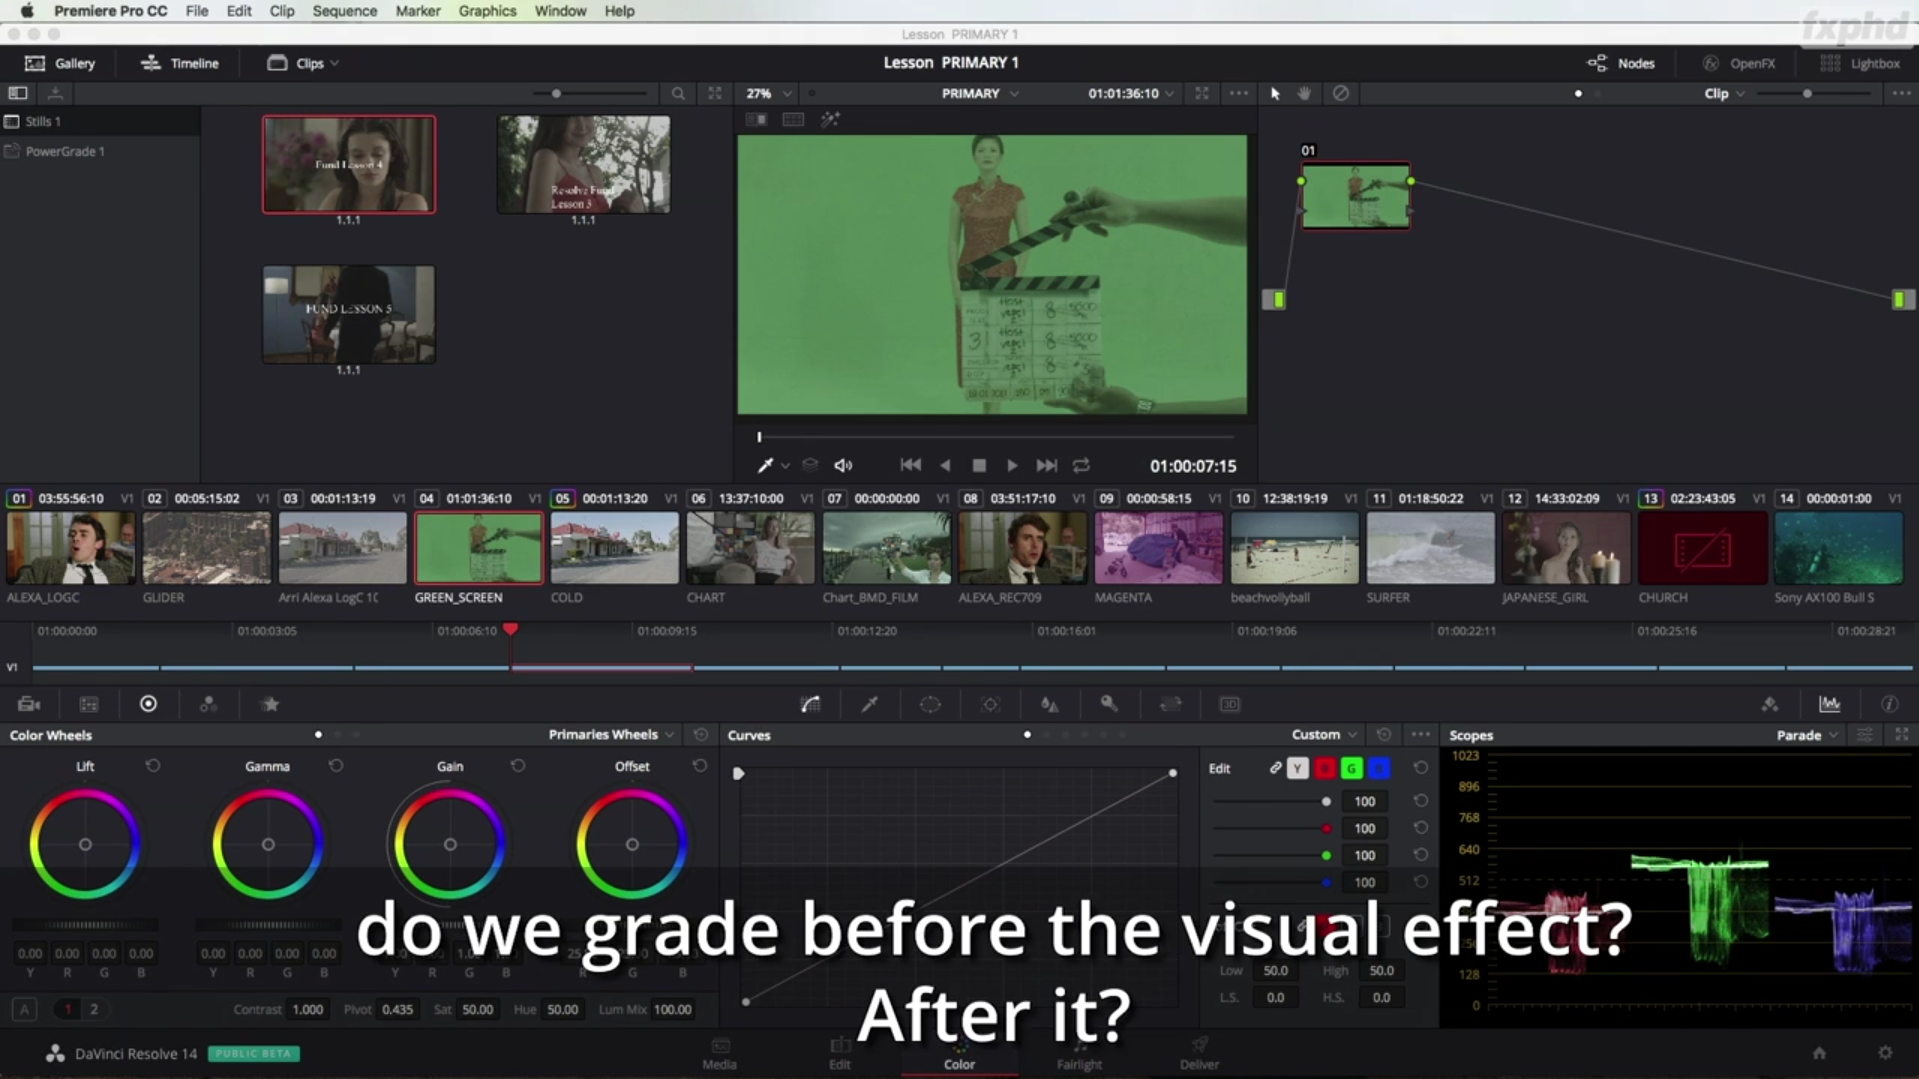This screenshot has width=1919, height=1079.
Task: Toggle the green channel in Curves Edit
Action: [1351, 768]
